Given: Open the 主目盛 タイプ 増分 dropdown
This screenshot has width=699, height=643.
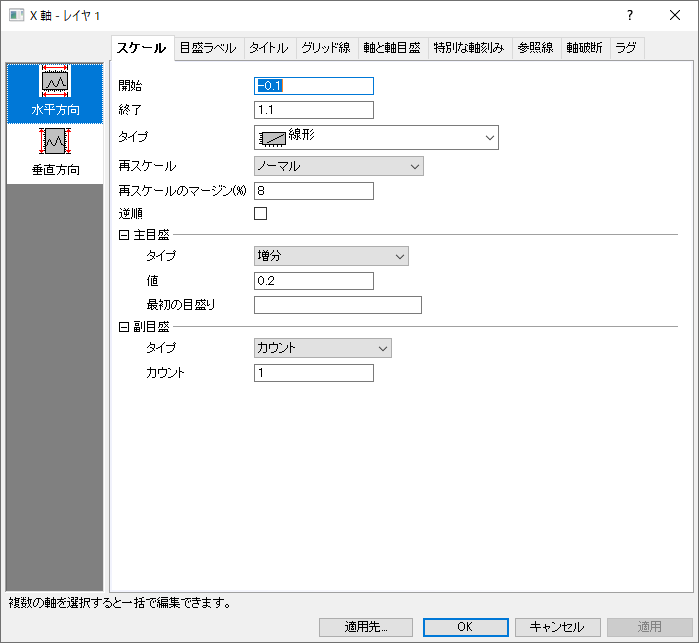Looking at the screenshot, I should 331,256.
